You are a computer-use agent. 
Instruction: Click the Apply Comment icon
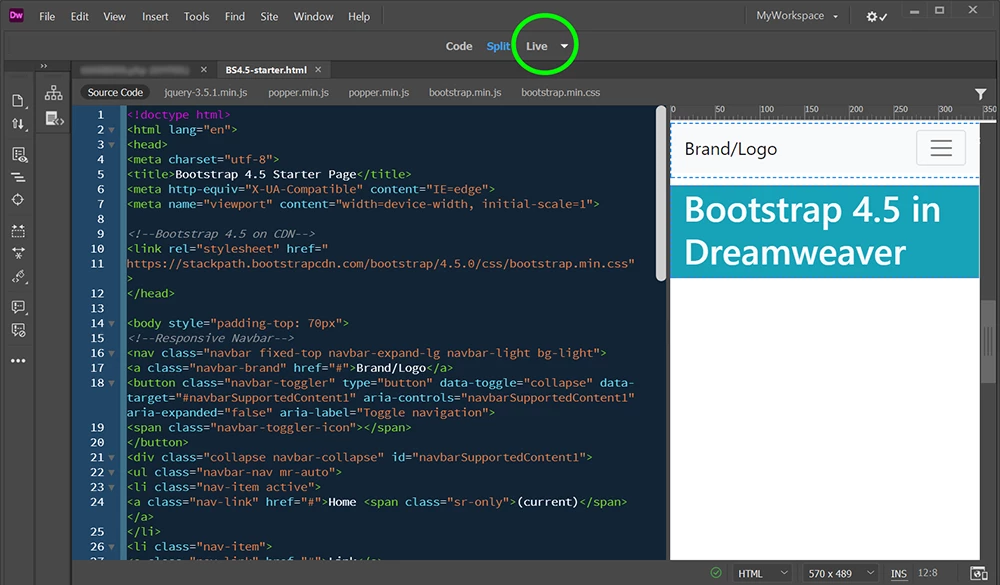coord(18,307)
